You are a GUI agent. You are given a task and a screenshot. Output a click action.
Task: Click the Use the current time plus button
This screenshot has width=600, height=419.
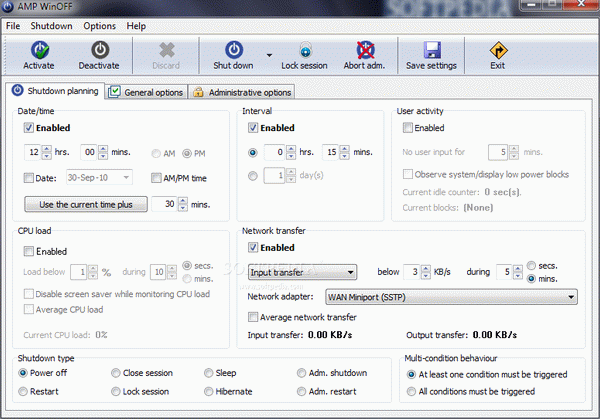(x=86, y=204)
